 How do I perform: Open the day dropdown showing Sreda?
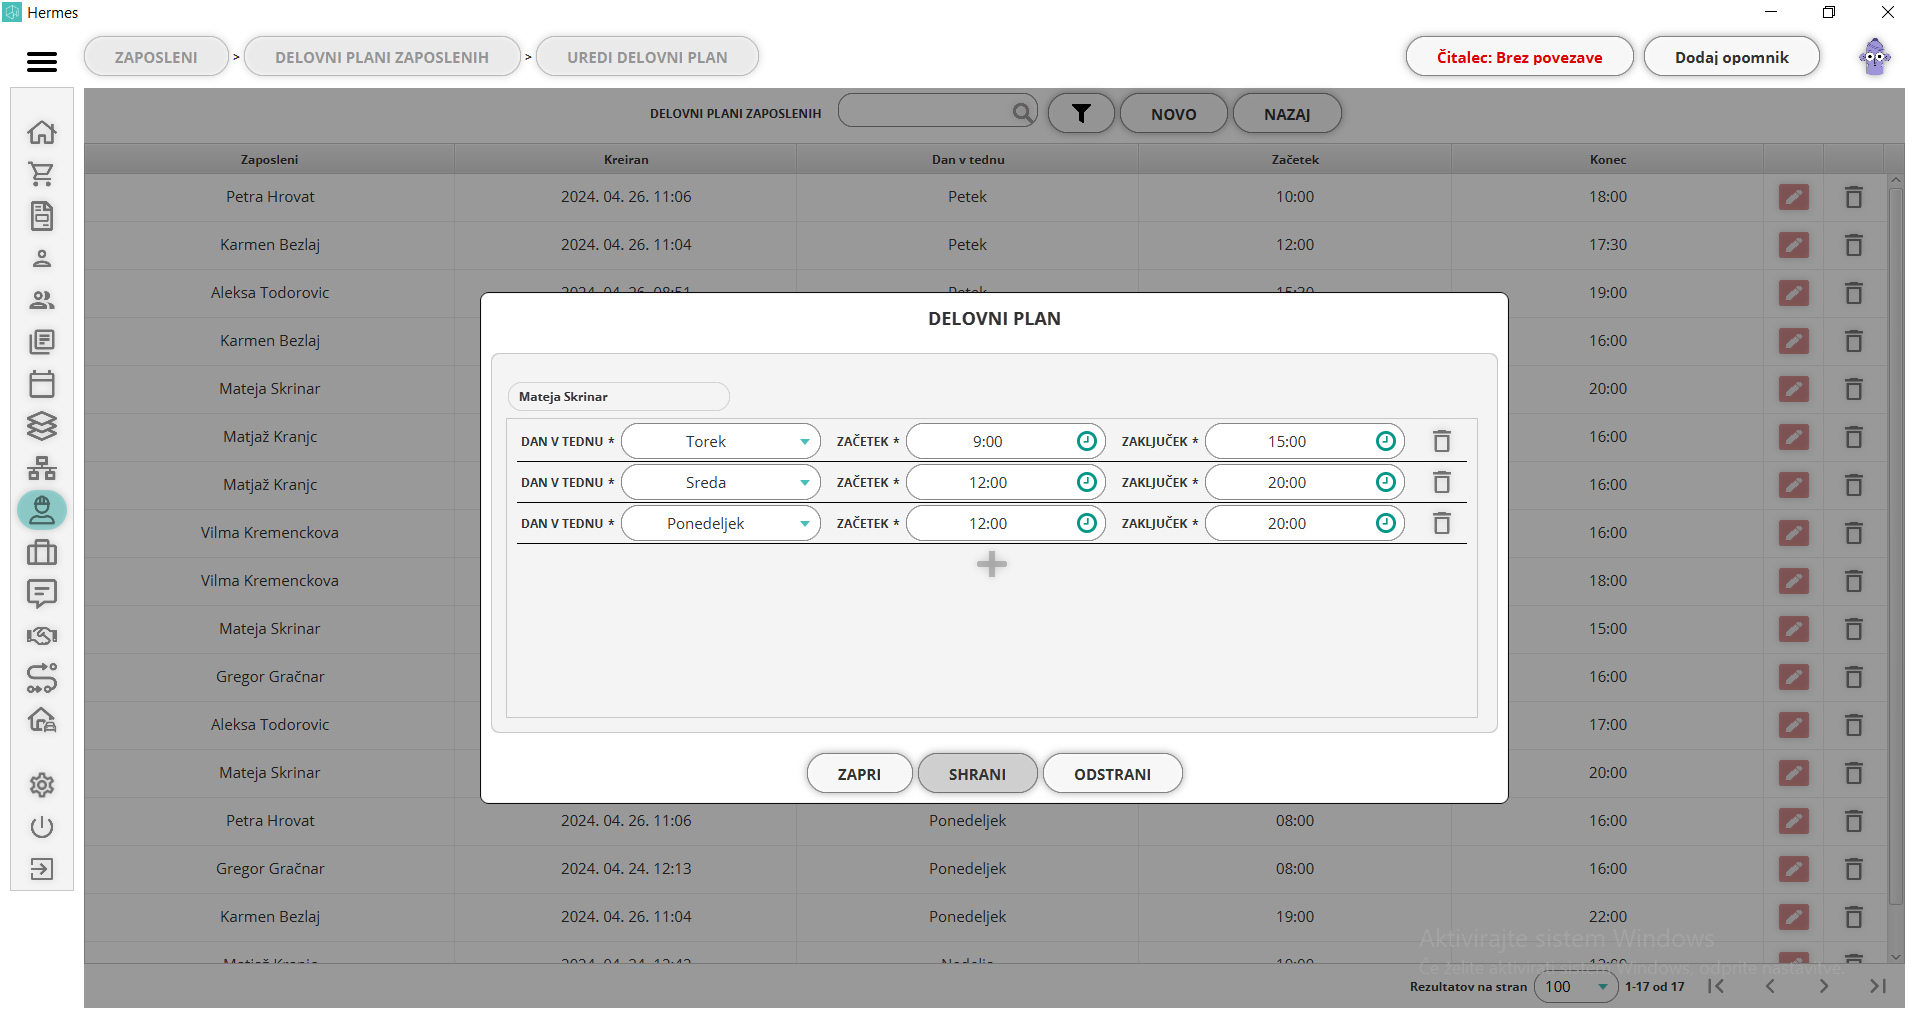pyautogui.click(x=721, y=482)
